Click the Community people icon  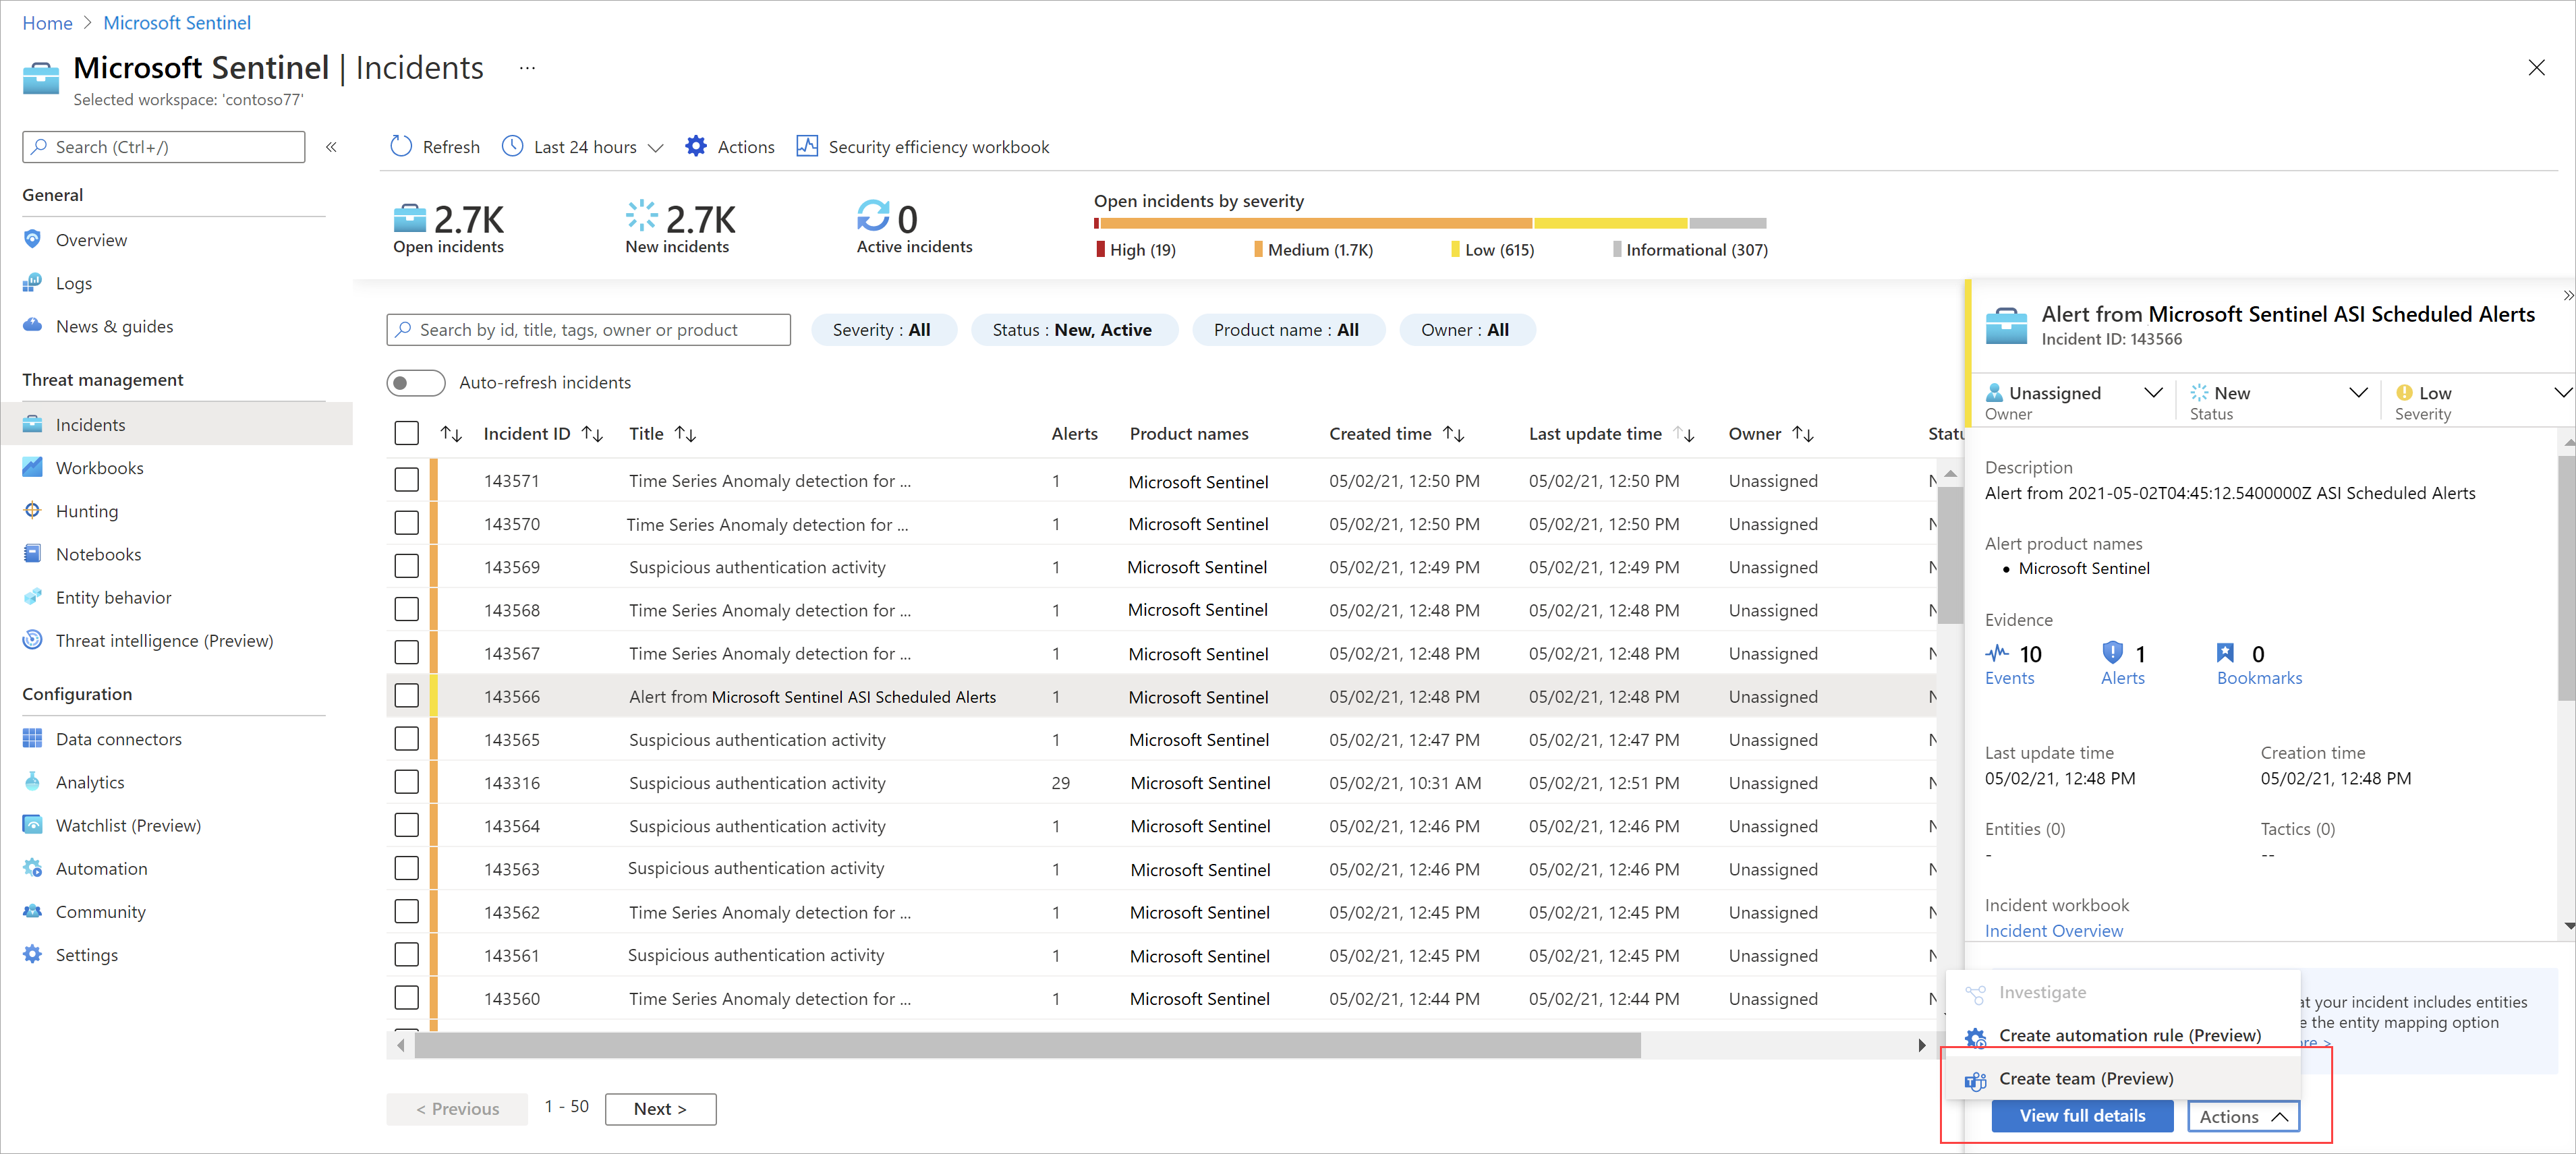(x=33, y=910)
